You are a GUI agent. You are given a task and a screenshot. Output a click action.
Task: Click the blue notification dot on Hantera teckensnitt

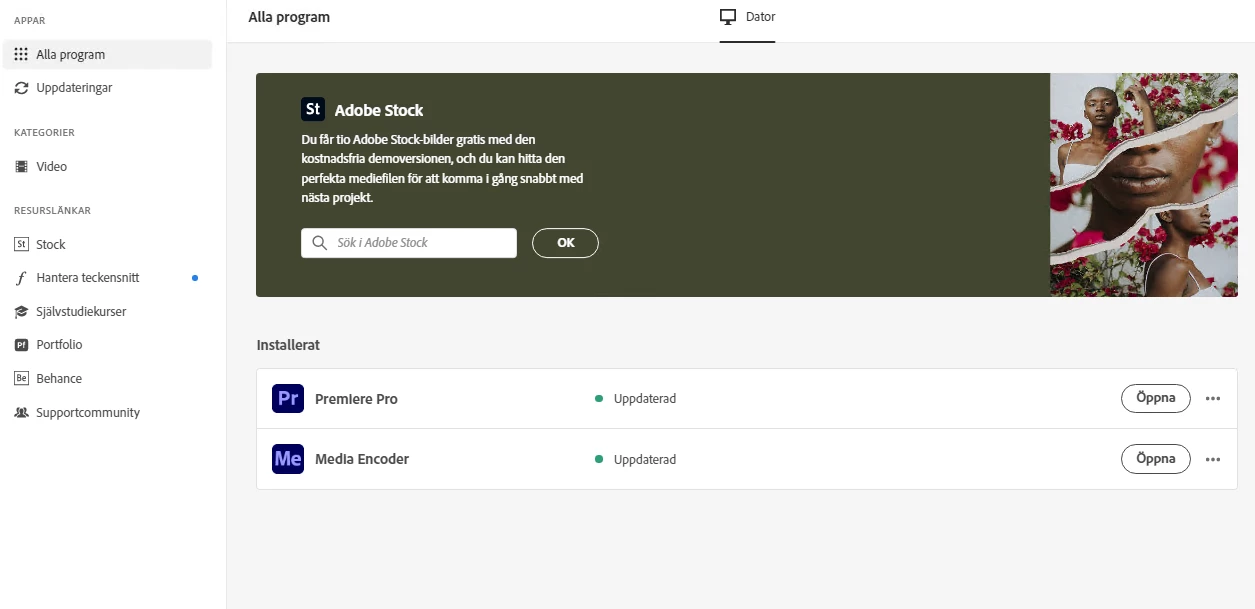pos(195,278)
